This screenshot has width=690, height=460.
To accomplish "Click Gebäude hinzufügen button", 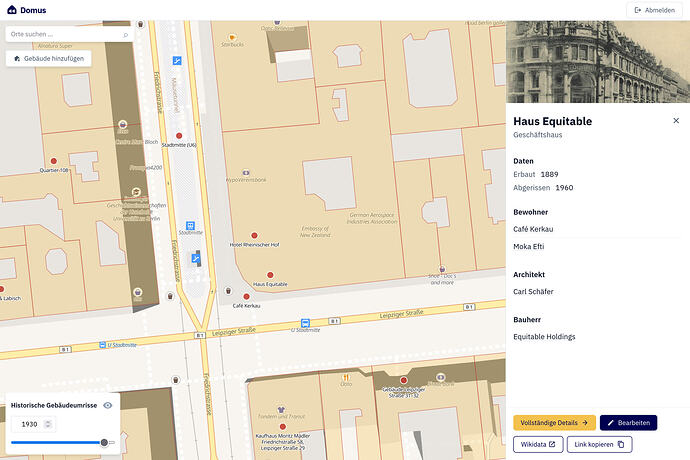I will click(49, 59).
